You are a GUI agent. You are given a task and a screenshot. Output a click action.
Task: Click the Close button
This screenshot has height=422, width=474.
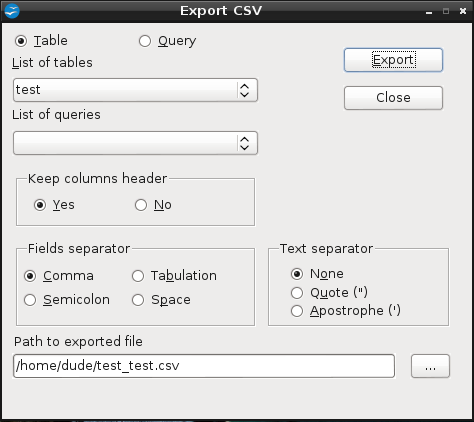click(393, 98)
